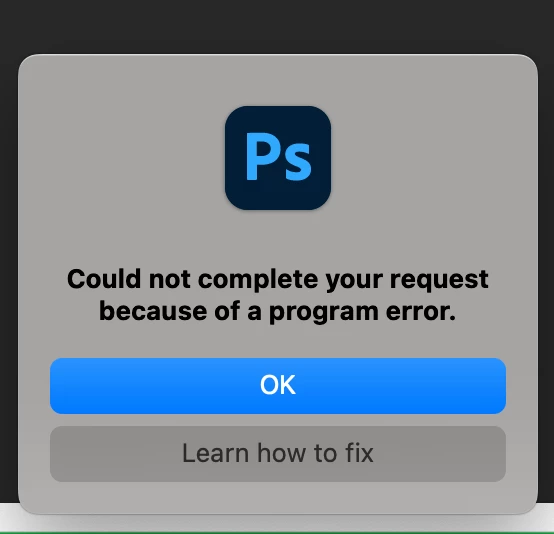Click the dark blue Photoshop logo square
Viewport: 554px width, 534px height.
pyautogui.click(x=278, y=158)
